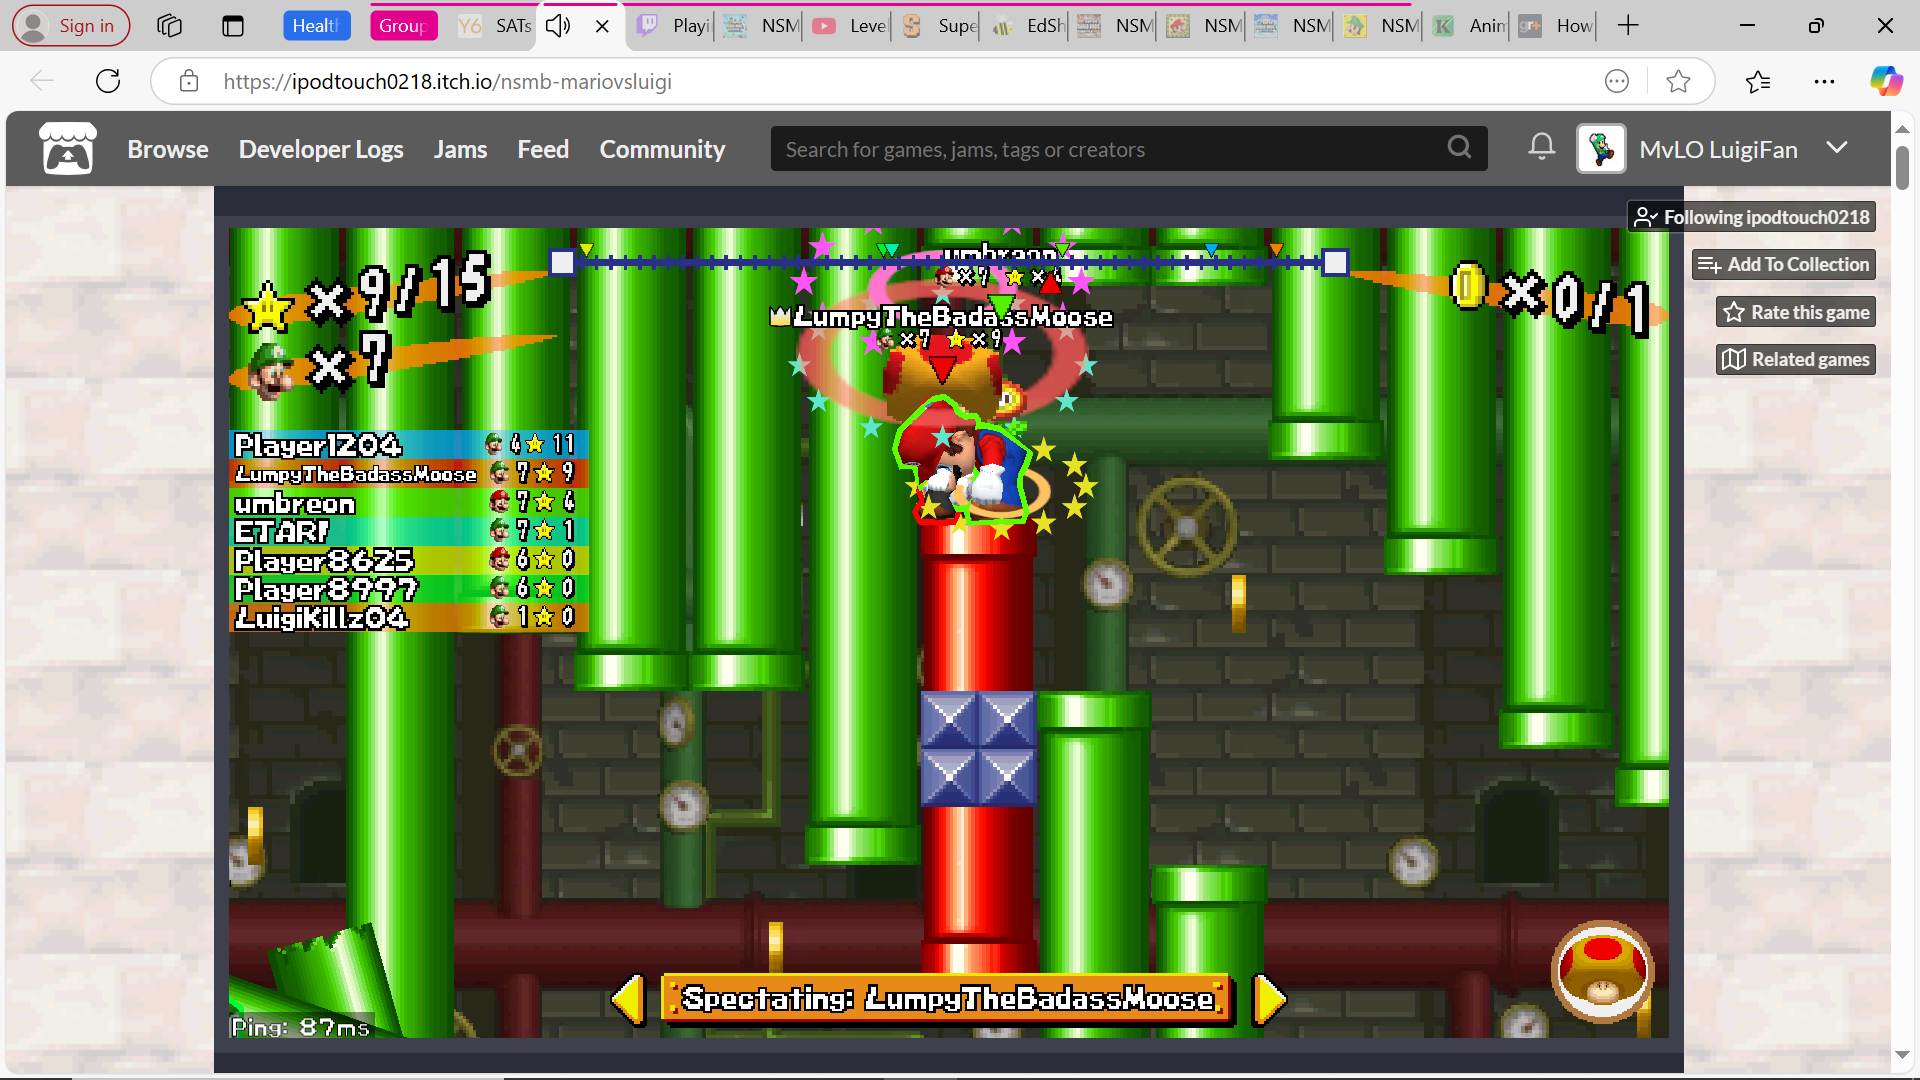
Task: Open Developer Logs
Action: pyautogui.click(x=321, y=149)
